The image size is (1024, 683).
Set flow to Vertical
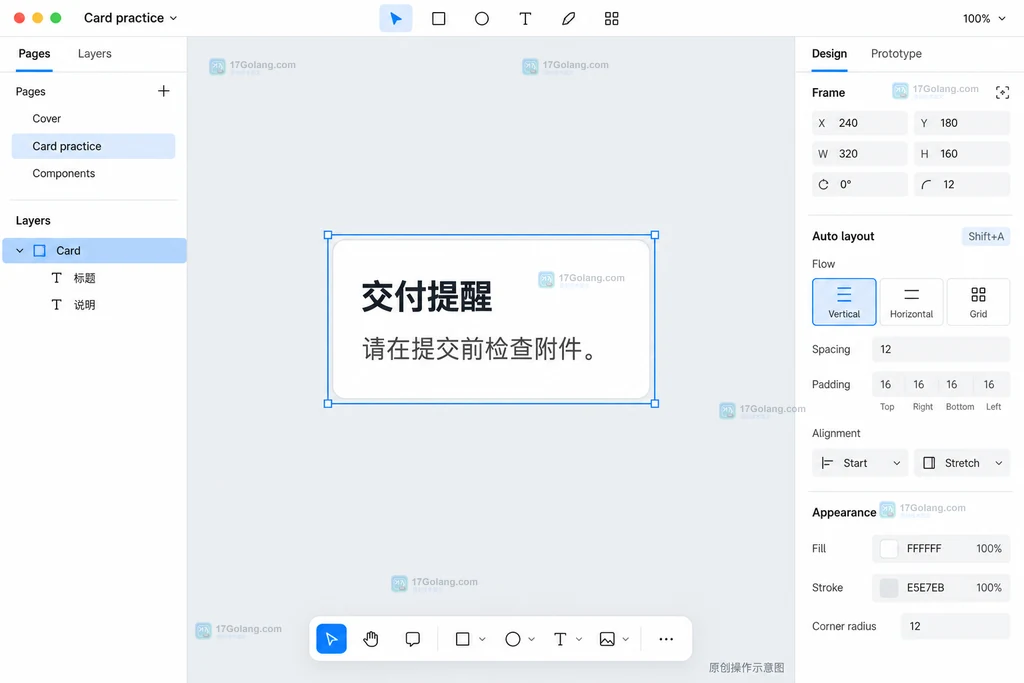(844, 302)
